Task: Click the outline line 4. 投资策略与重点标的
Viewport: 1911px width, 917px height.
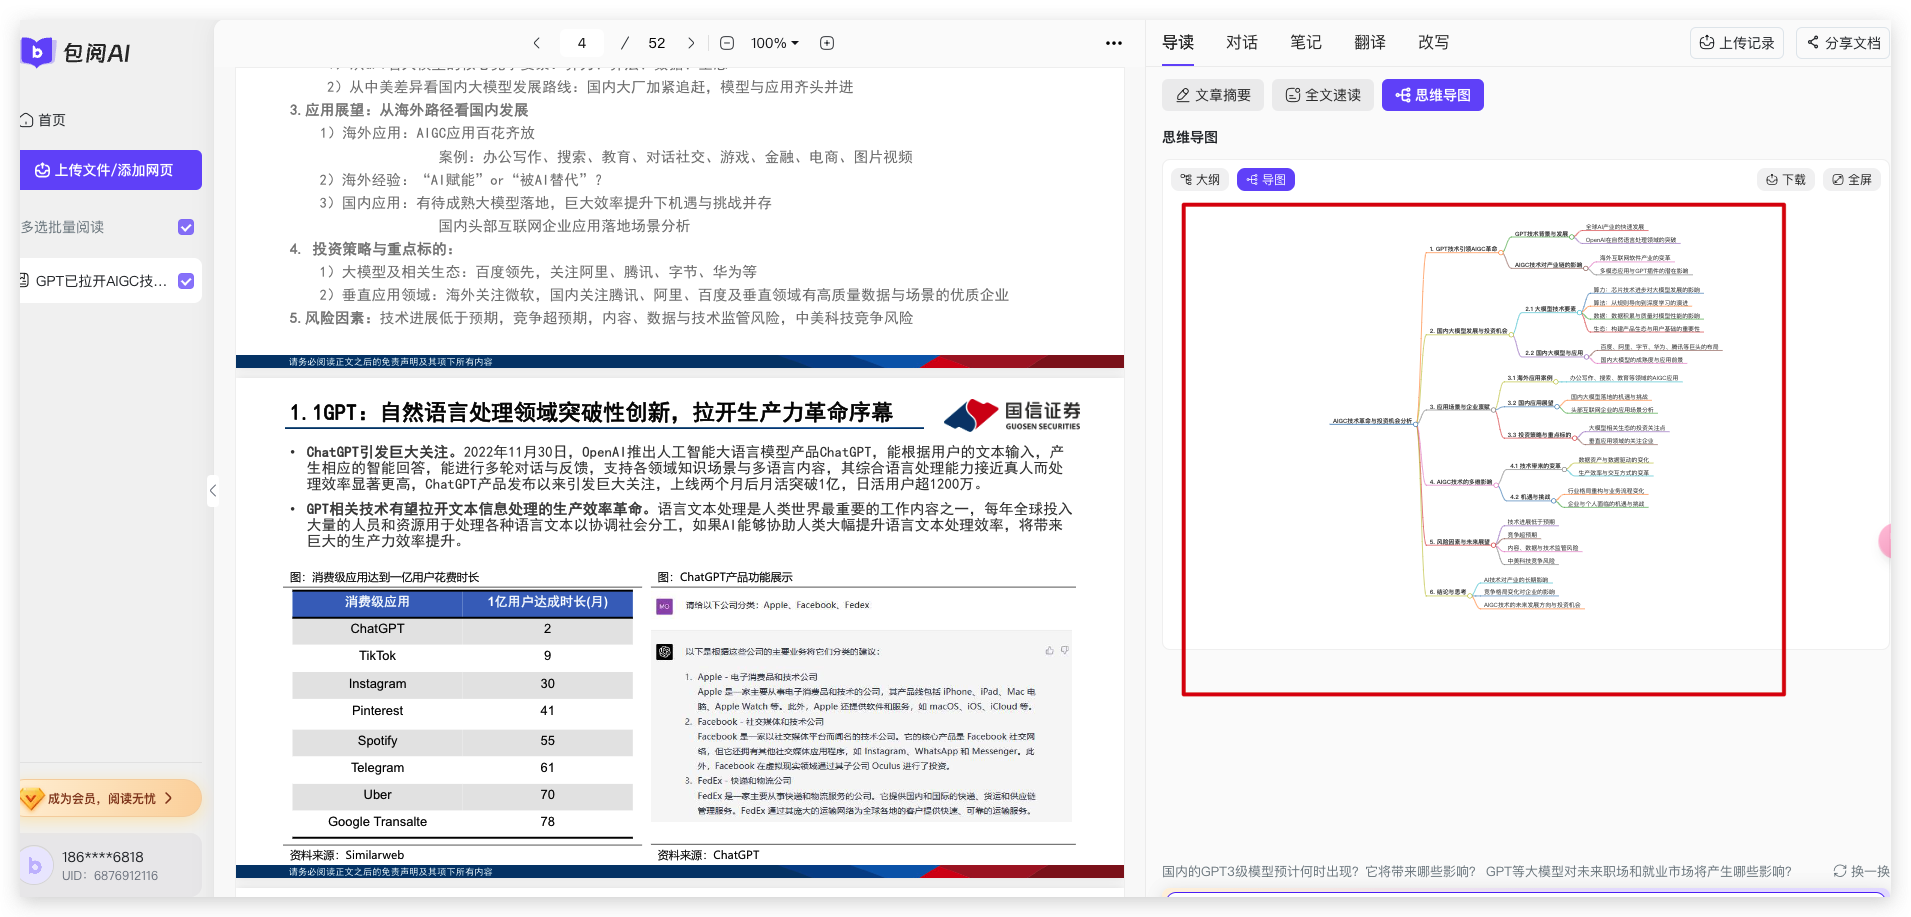Action: [372, 249]
